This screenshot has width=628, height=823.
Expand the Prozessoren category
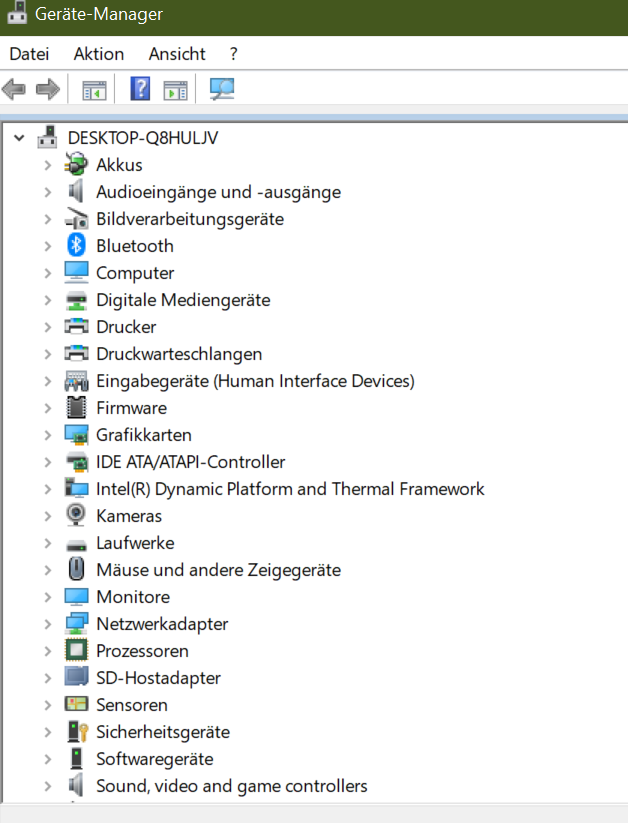(x=47, y=651)
